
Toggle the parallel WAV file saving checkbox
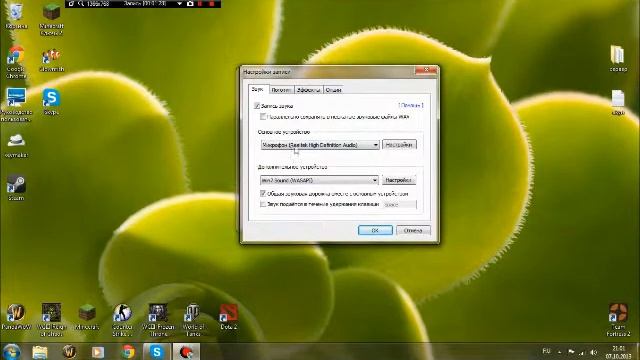pos(263,117)
